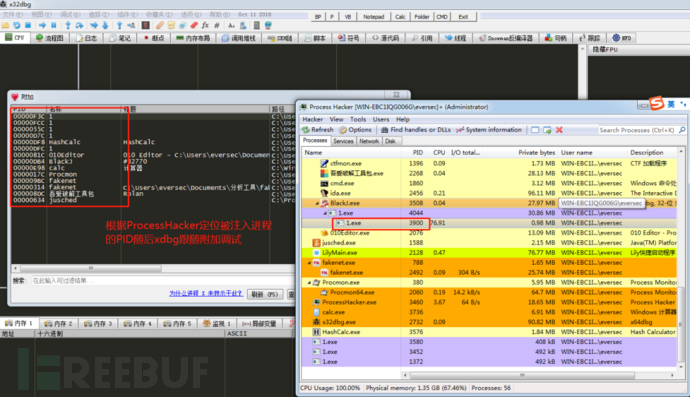This screenshot has width=690, height=397.
Task: Select the LilyMain.exe process row
Action: point(489,253)
